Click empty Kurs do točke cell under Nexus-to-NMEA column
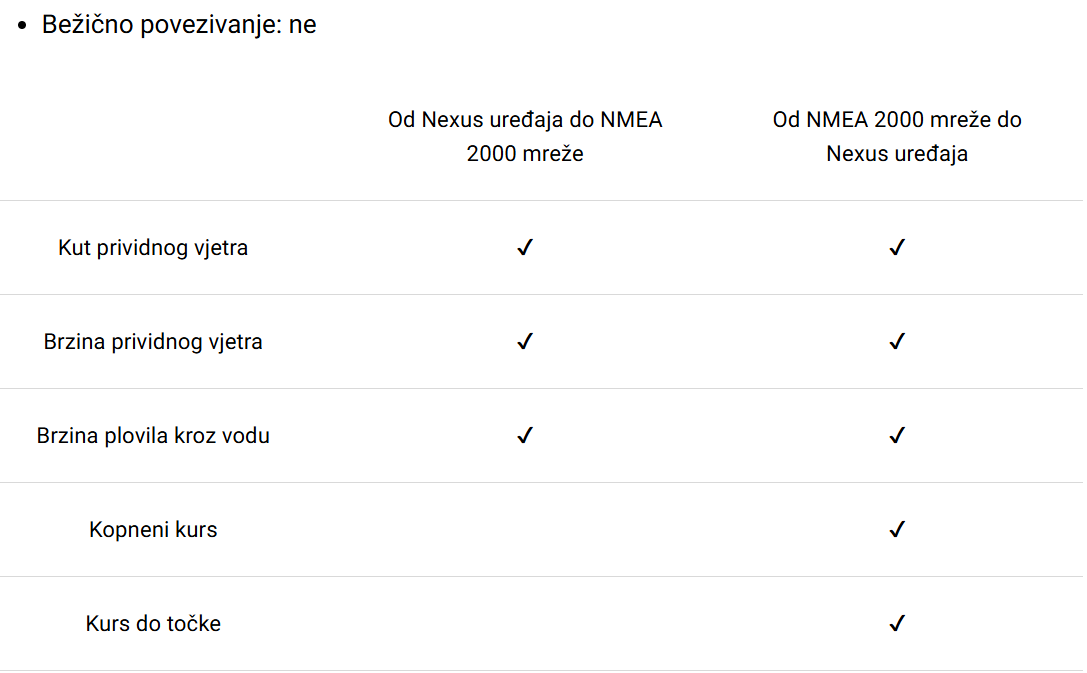This screenshot has height=673, width=1087. (x=525, y=623)
